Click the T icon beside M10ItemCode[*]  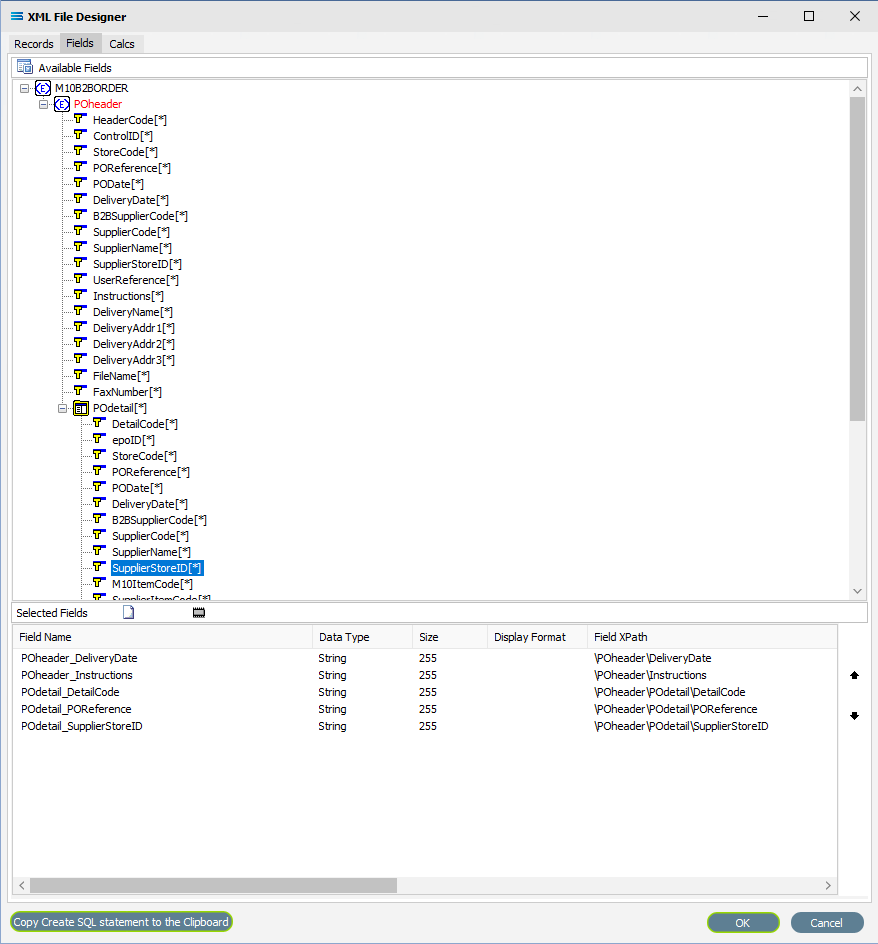tap(99, 583)
